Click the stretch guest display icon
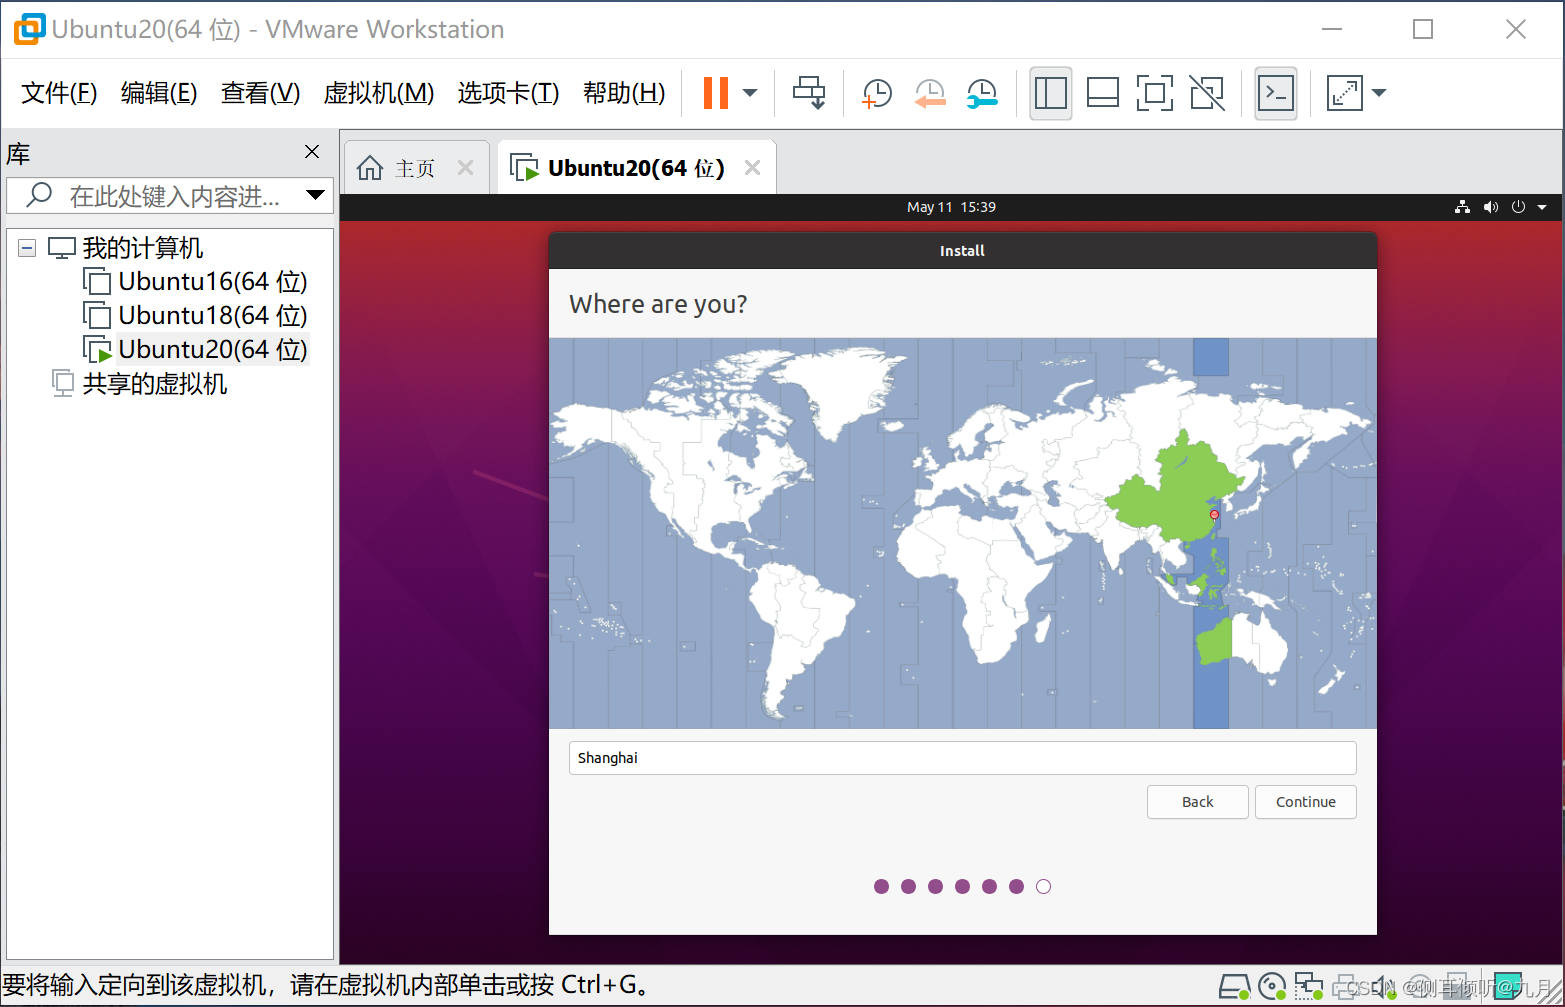 click(1344, 93)
